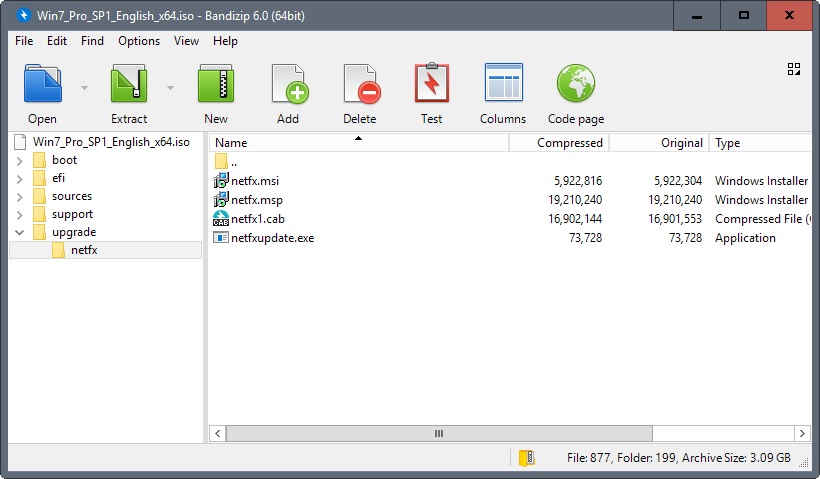
Task: Click the scroll right arrow
Action: tap(802, 434)
